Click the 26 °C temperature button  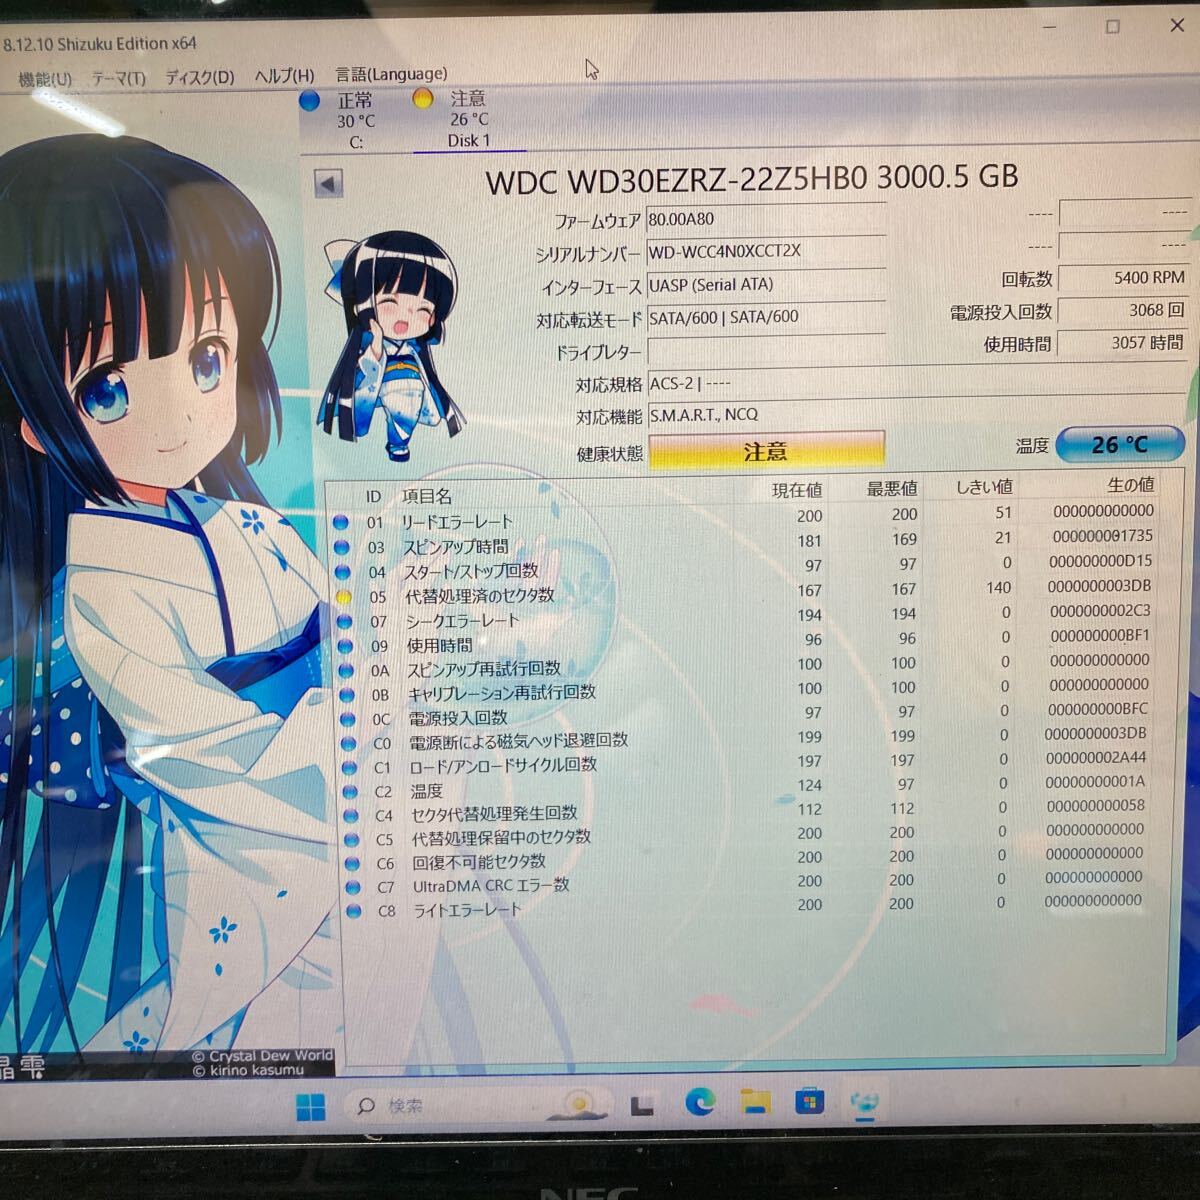1120,444
